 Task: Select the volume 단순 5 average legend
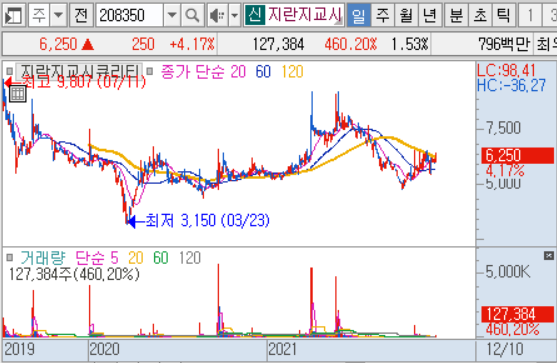pos(97,258)
